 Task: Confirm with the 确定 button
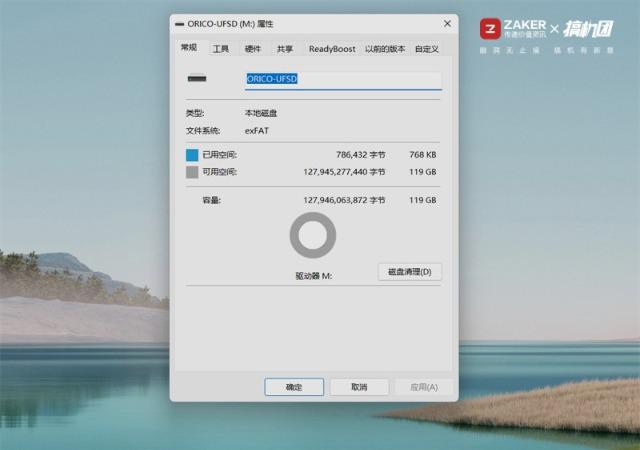[294, 387]
